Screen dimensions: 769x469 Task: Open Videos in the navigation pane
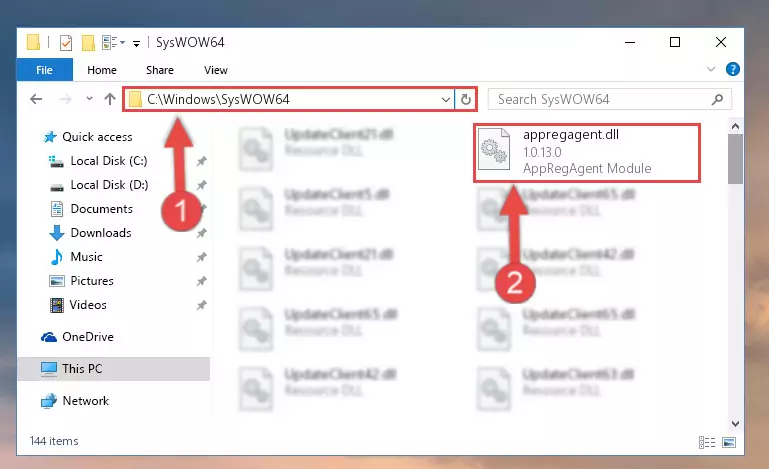88,305
